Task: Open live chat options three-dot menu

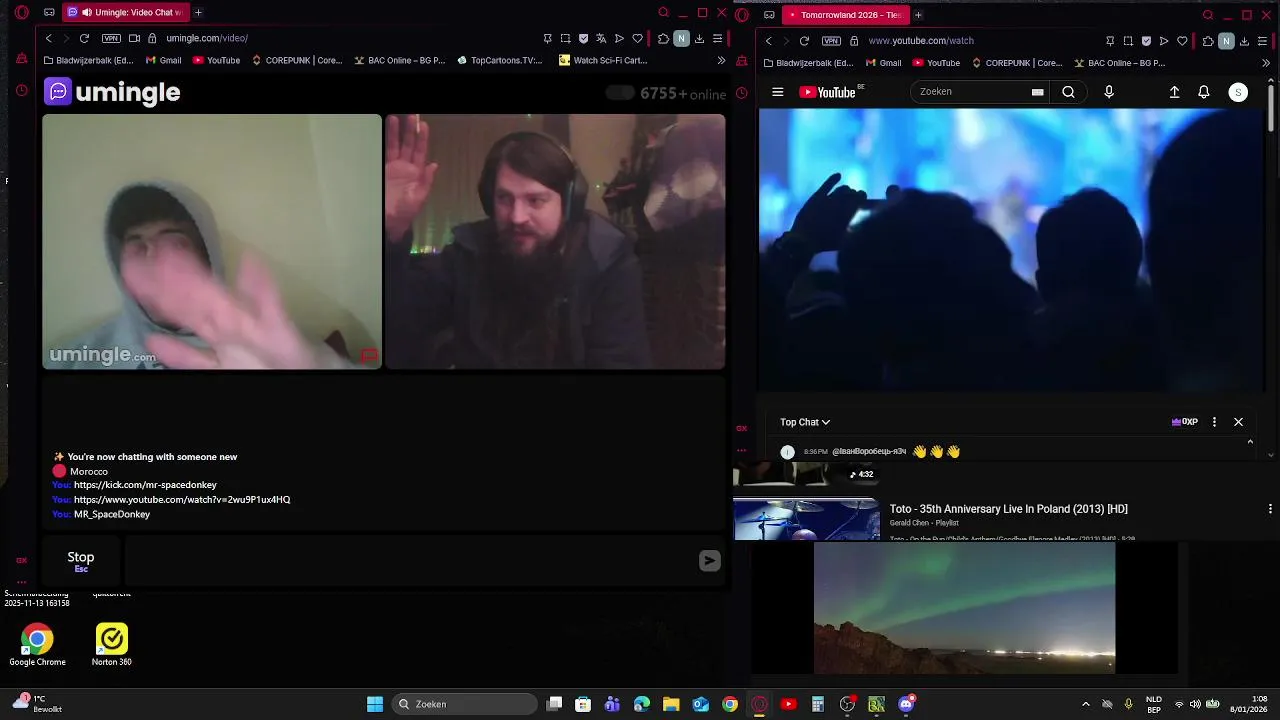Action: (1214, 422)
